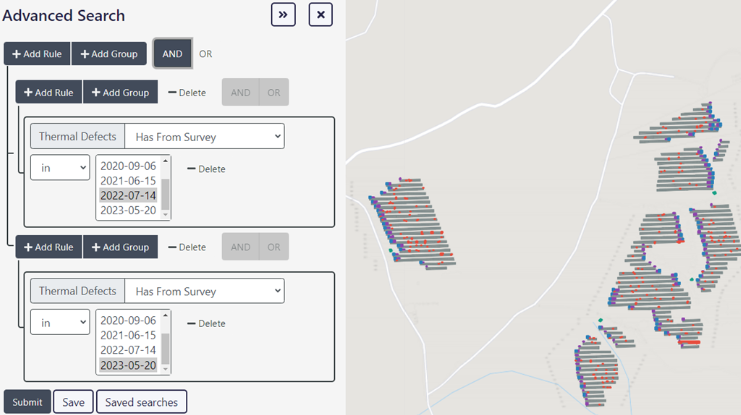Open first Has From Survey dropdown
The height and width of the screenshot is (415, 741).
pyautogui.click(x=204, y=137)
